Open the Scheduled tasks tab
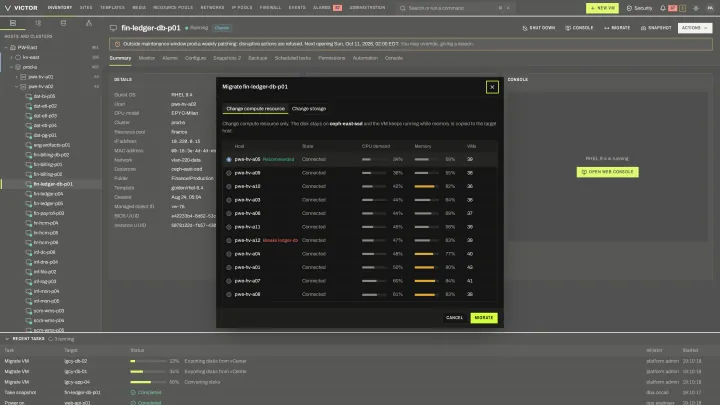 point(292,58)
